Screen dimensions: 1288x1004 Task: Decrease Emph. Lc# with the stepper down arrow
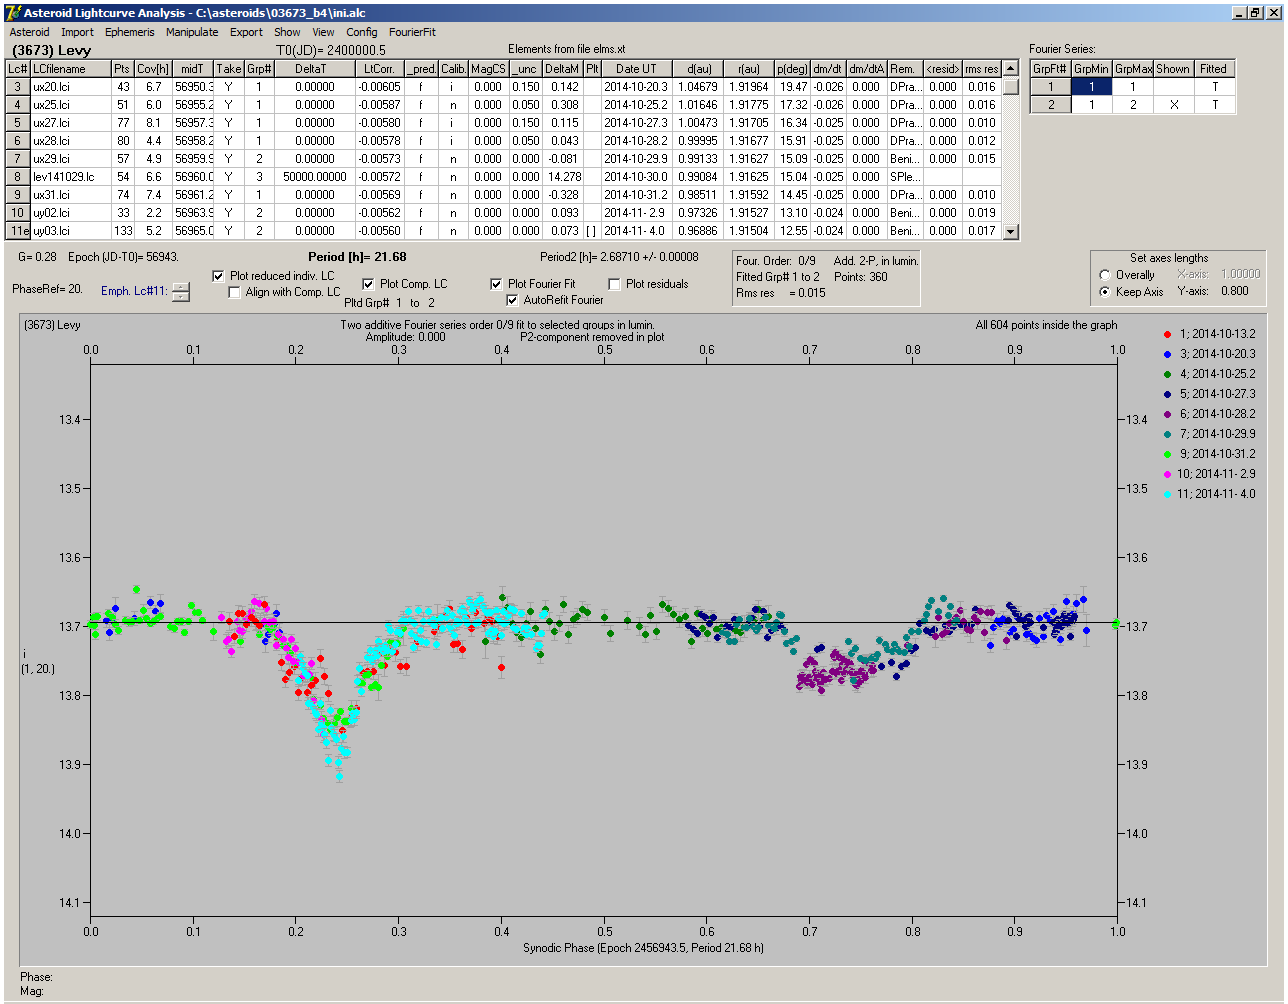[x=180, y=296]
